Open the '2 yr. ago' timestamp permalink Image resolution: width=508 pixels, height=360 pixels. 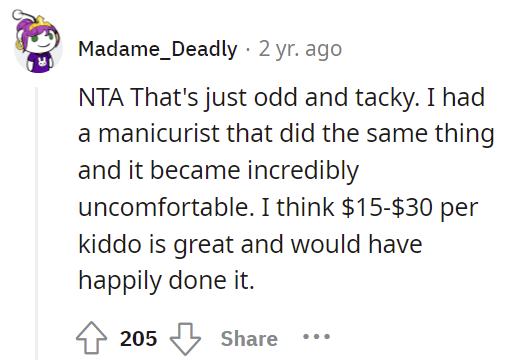pos(300,49)
